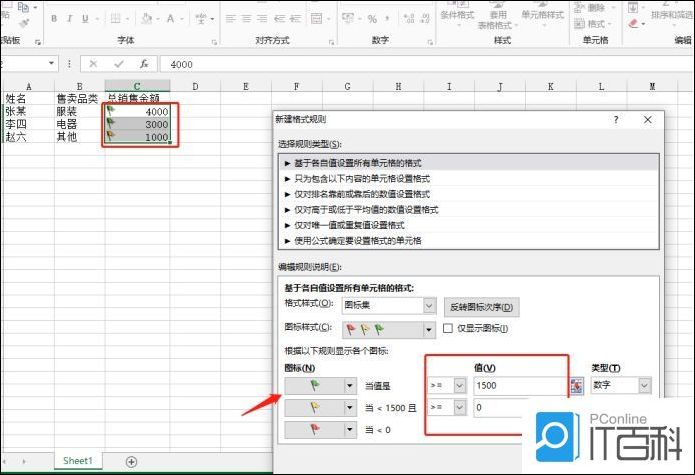The height and width of the screenshot is (475, 695).
Task: Click the accounting number format icon
Action: coord(348,19)
